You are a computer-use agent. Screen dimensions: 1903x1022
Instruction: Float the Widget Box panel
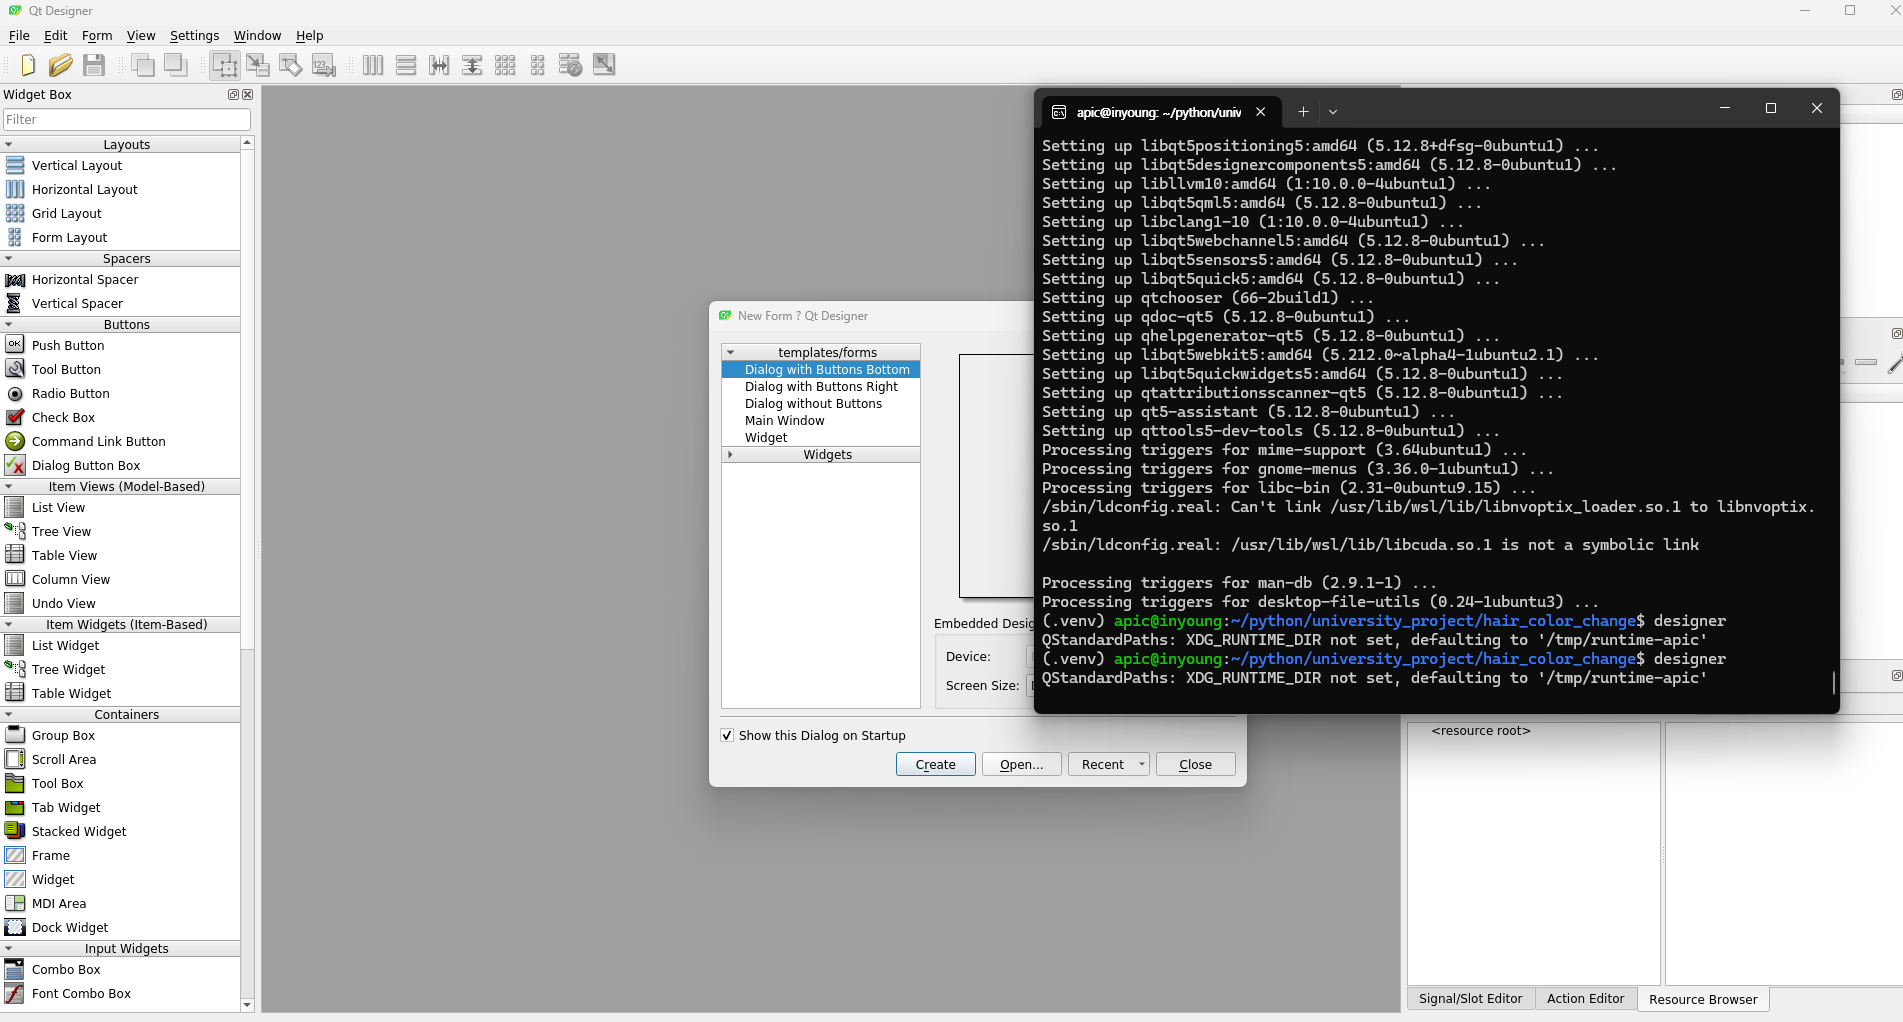click(x=233, y=95)
